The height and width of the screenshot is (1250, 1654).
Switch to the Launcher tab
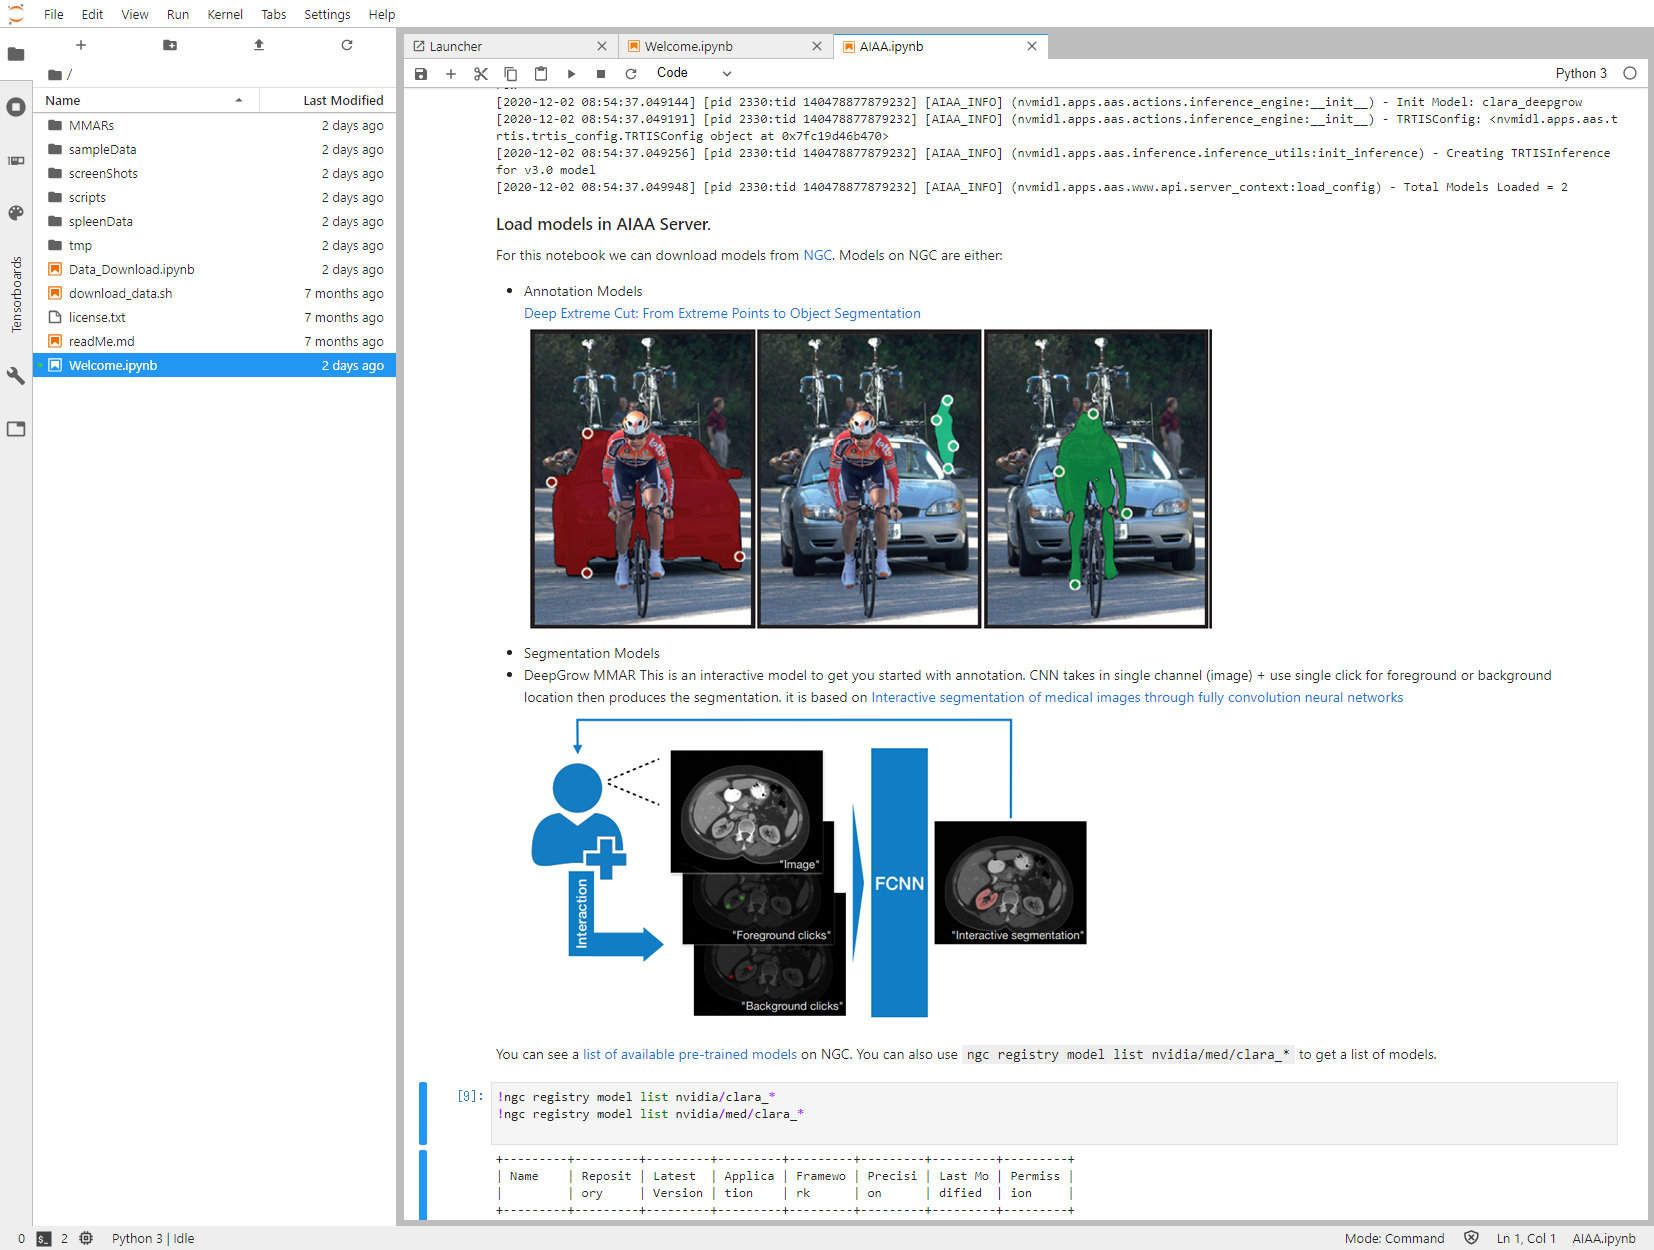[x=510, y=46]
